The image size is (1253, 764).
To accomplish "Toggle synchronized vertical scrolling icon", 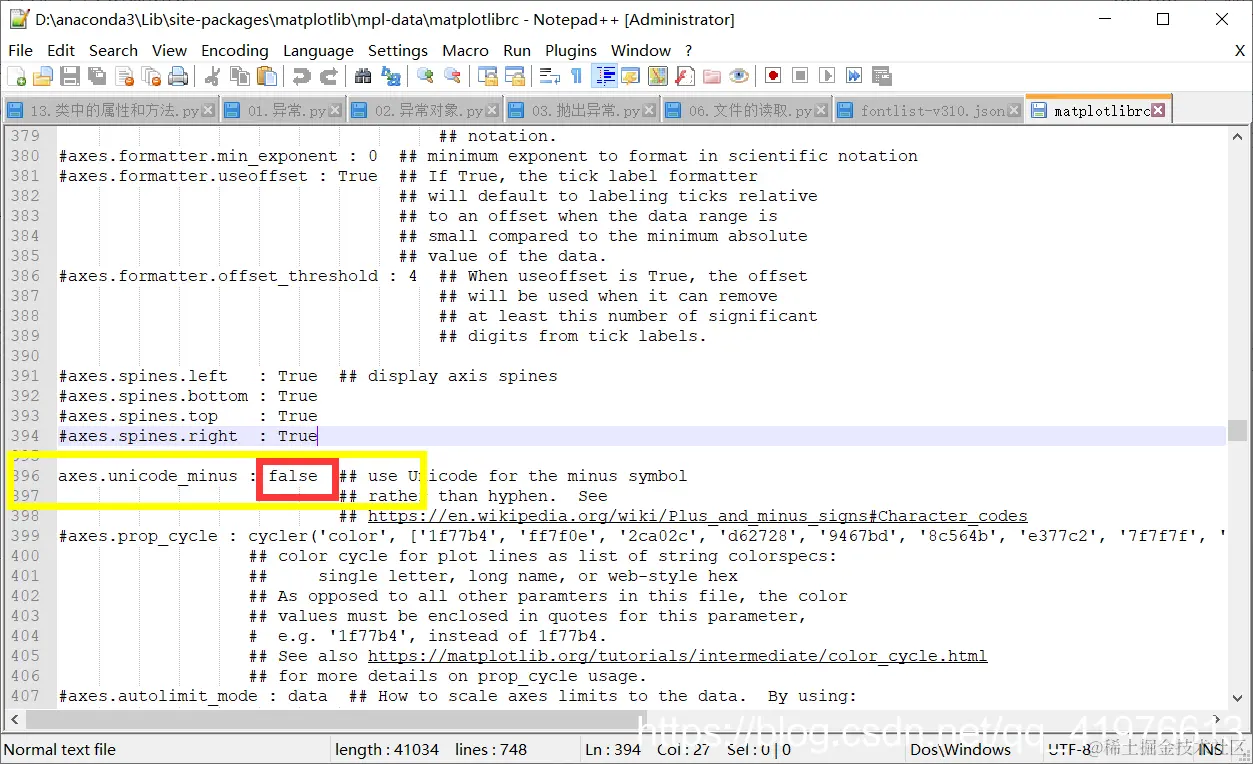I will (488, 76).
